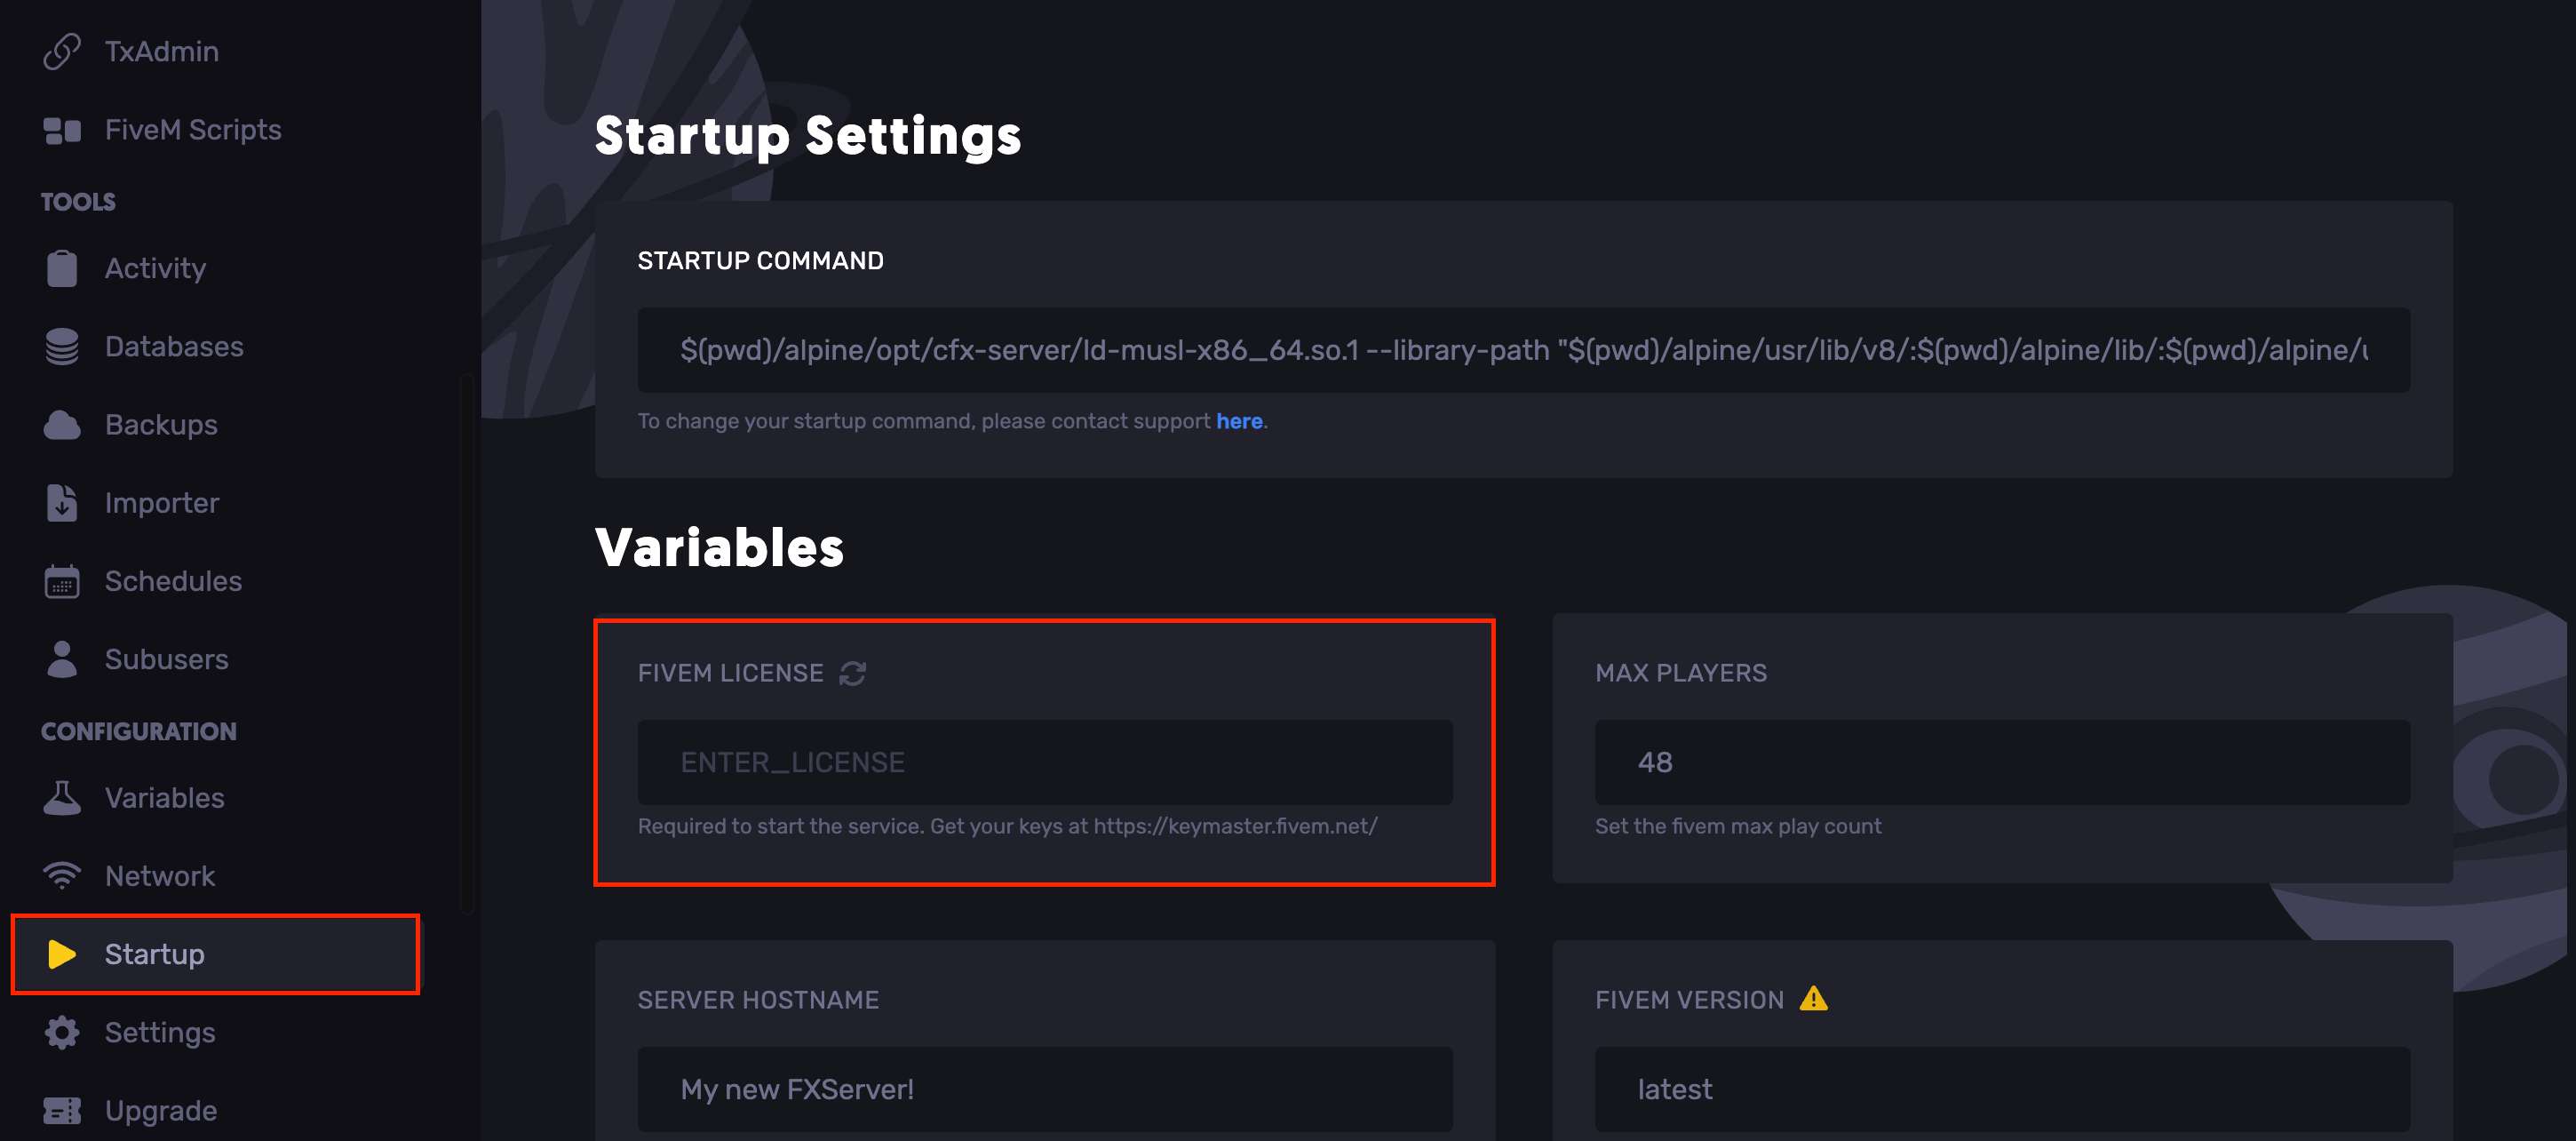Open the Importer file icon
Viewport: 2576px width, 1141px height.
pyautogui.click(x=61, y=503)
